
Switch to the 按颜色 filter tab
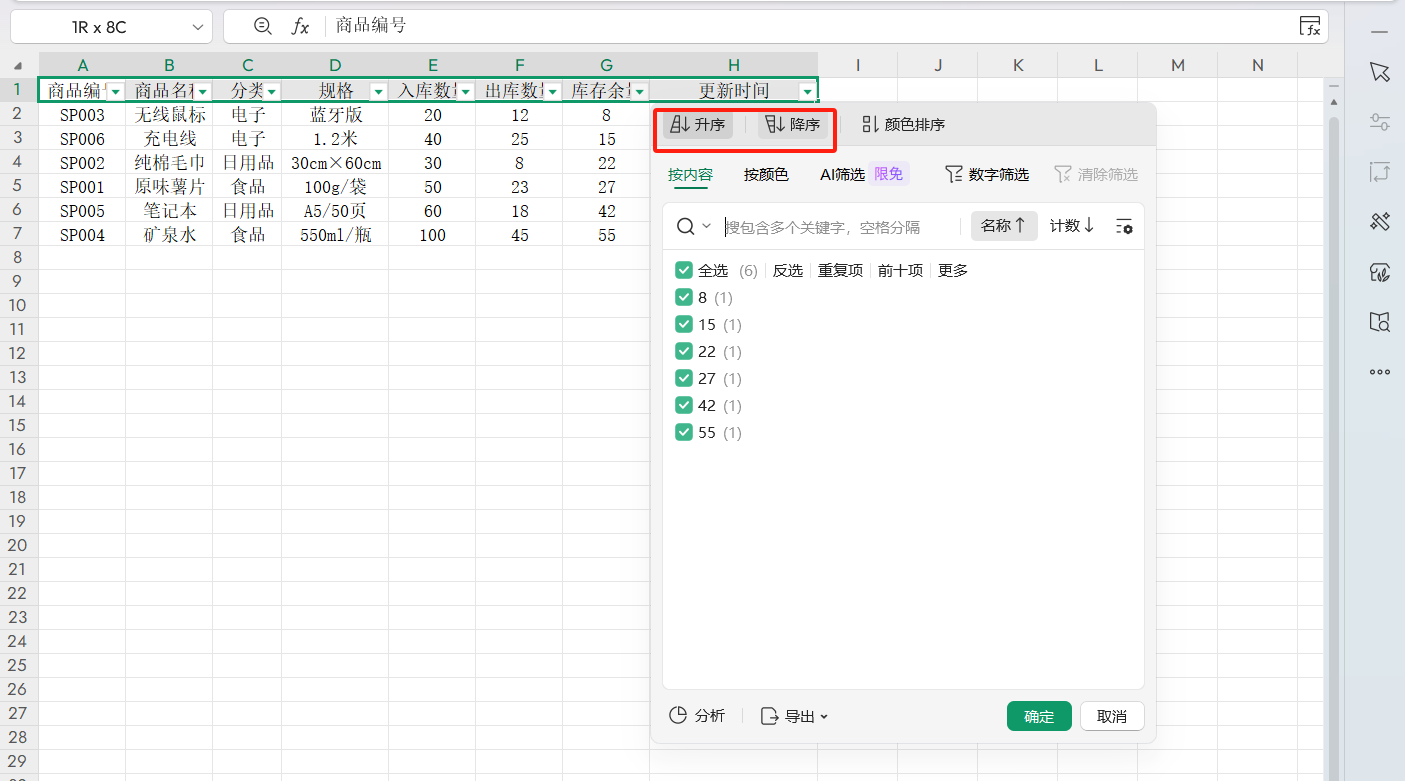click(766, 174)
